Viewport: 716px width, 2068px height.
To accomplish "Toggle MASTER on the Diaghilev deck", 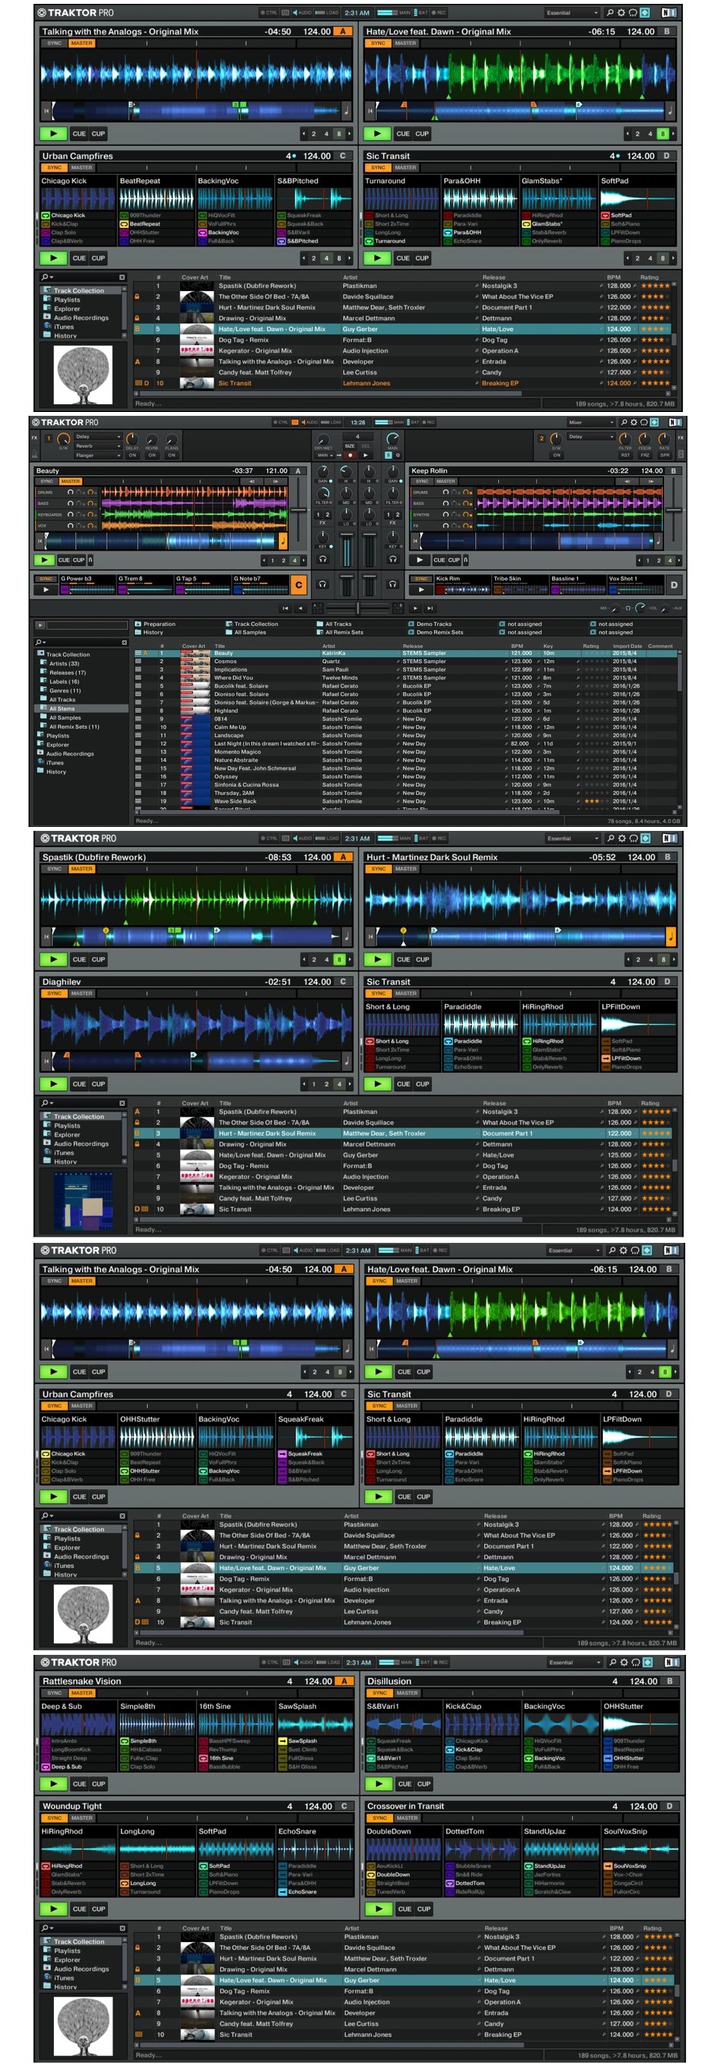I will [82, 993].
